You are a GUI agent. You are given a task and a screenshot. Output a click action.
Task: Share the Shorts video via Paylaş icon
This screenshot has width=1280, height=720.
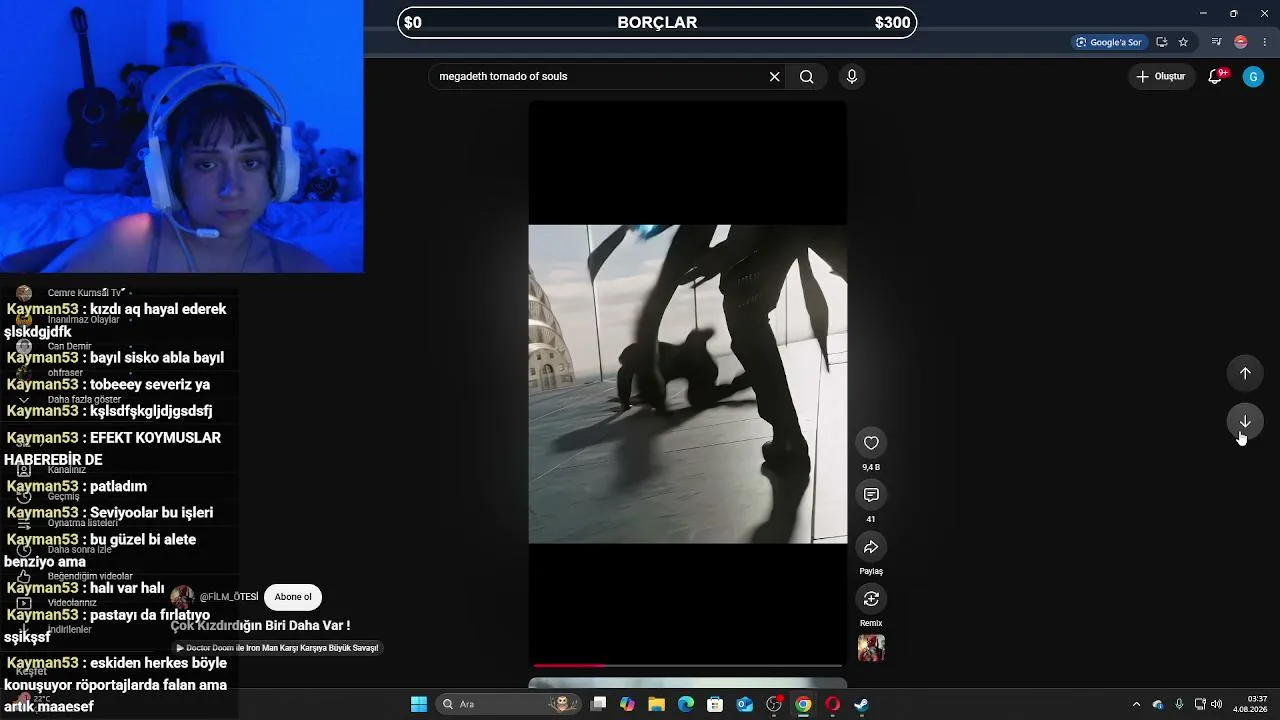pyautogui.click(x=871, y=547)
